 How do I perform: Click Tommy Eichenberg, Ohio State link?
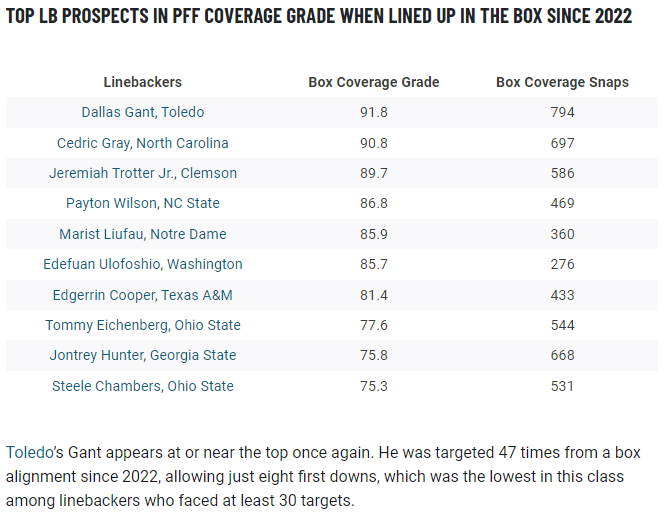(x=143, y=325)
